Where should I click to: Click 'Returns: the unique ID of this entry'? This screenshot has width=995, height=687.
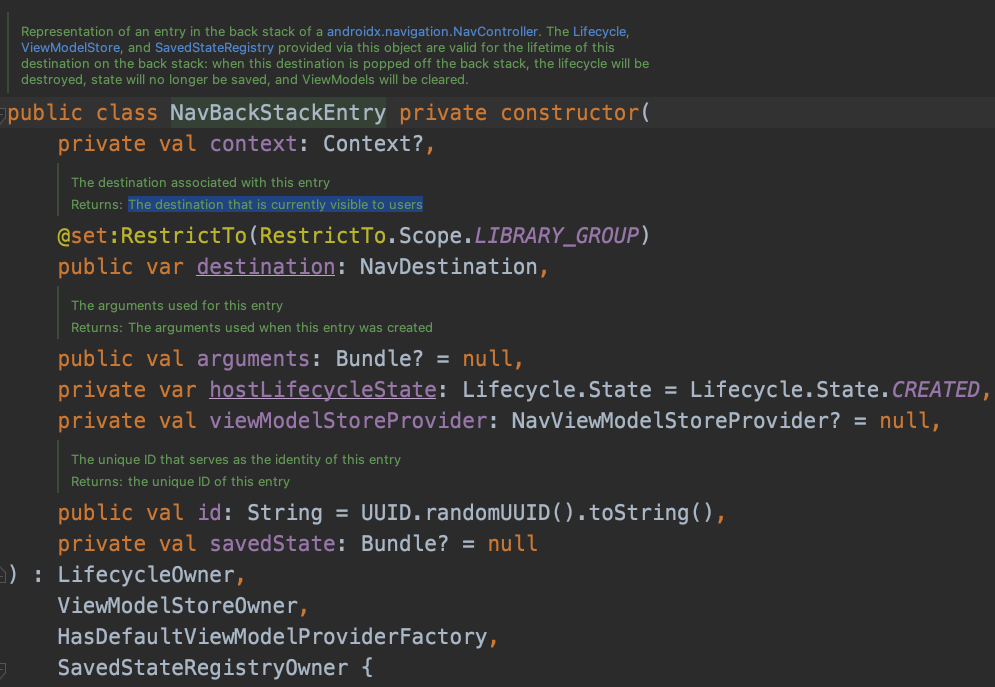point(180,481)
